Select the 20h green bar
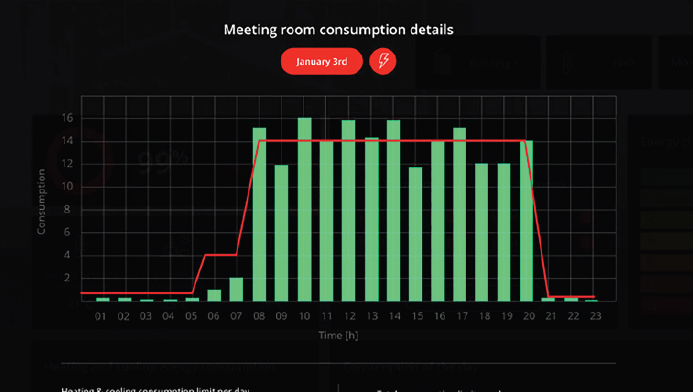Image resolution: width=693 pixels, height=392 pixels. (526, 221)
